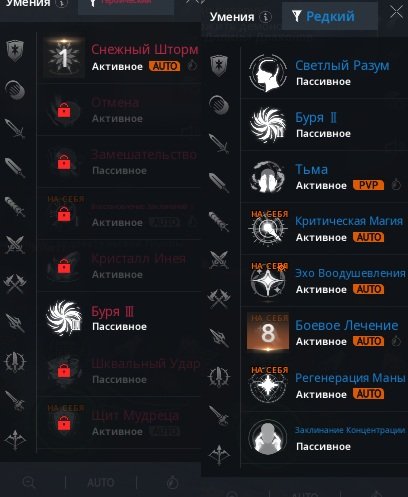Click the bottom AUTO button in left panel
408x497 pixels.
click(101, 482)
